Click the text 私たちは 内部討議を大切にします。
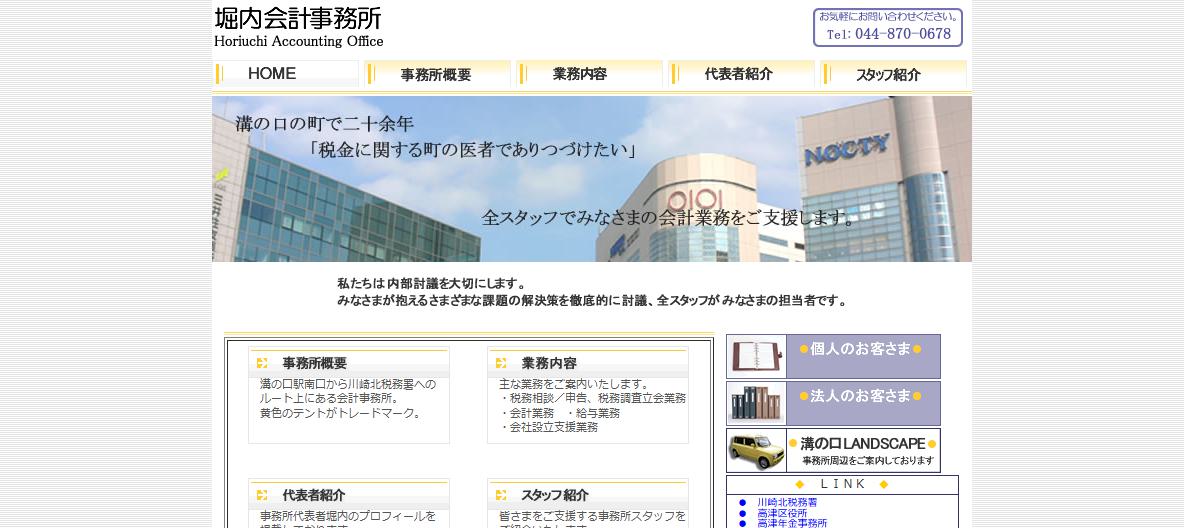Viewport: 1184px width, 528px height. pyautogui.click(x=432, y=284)
